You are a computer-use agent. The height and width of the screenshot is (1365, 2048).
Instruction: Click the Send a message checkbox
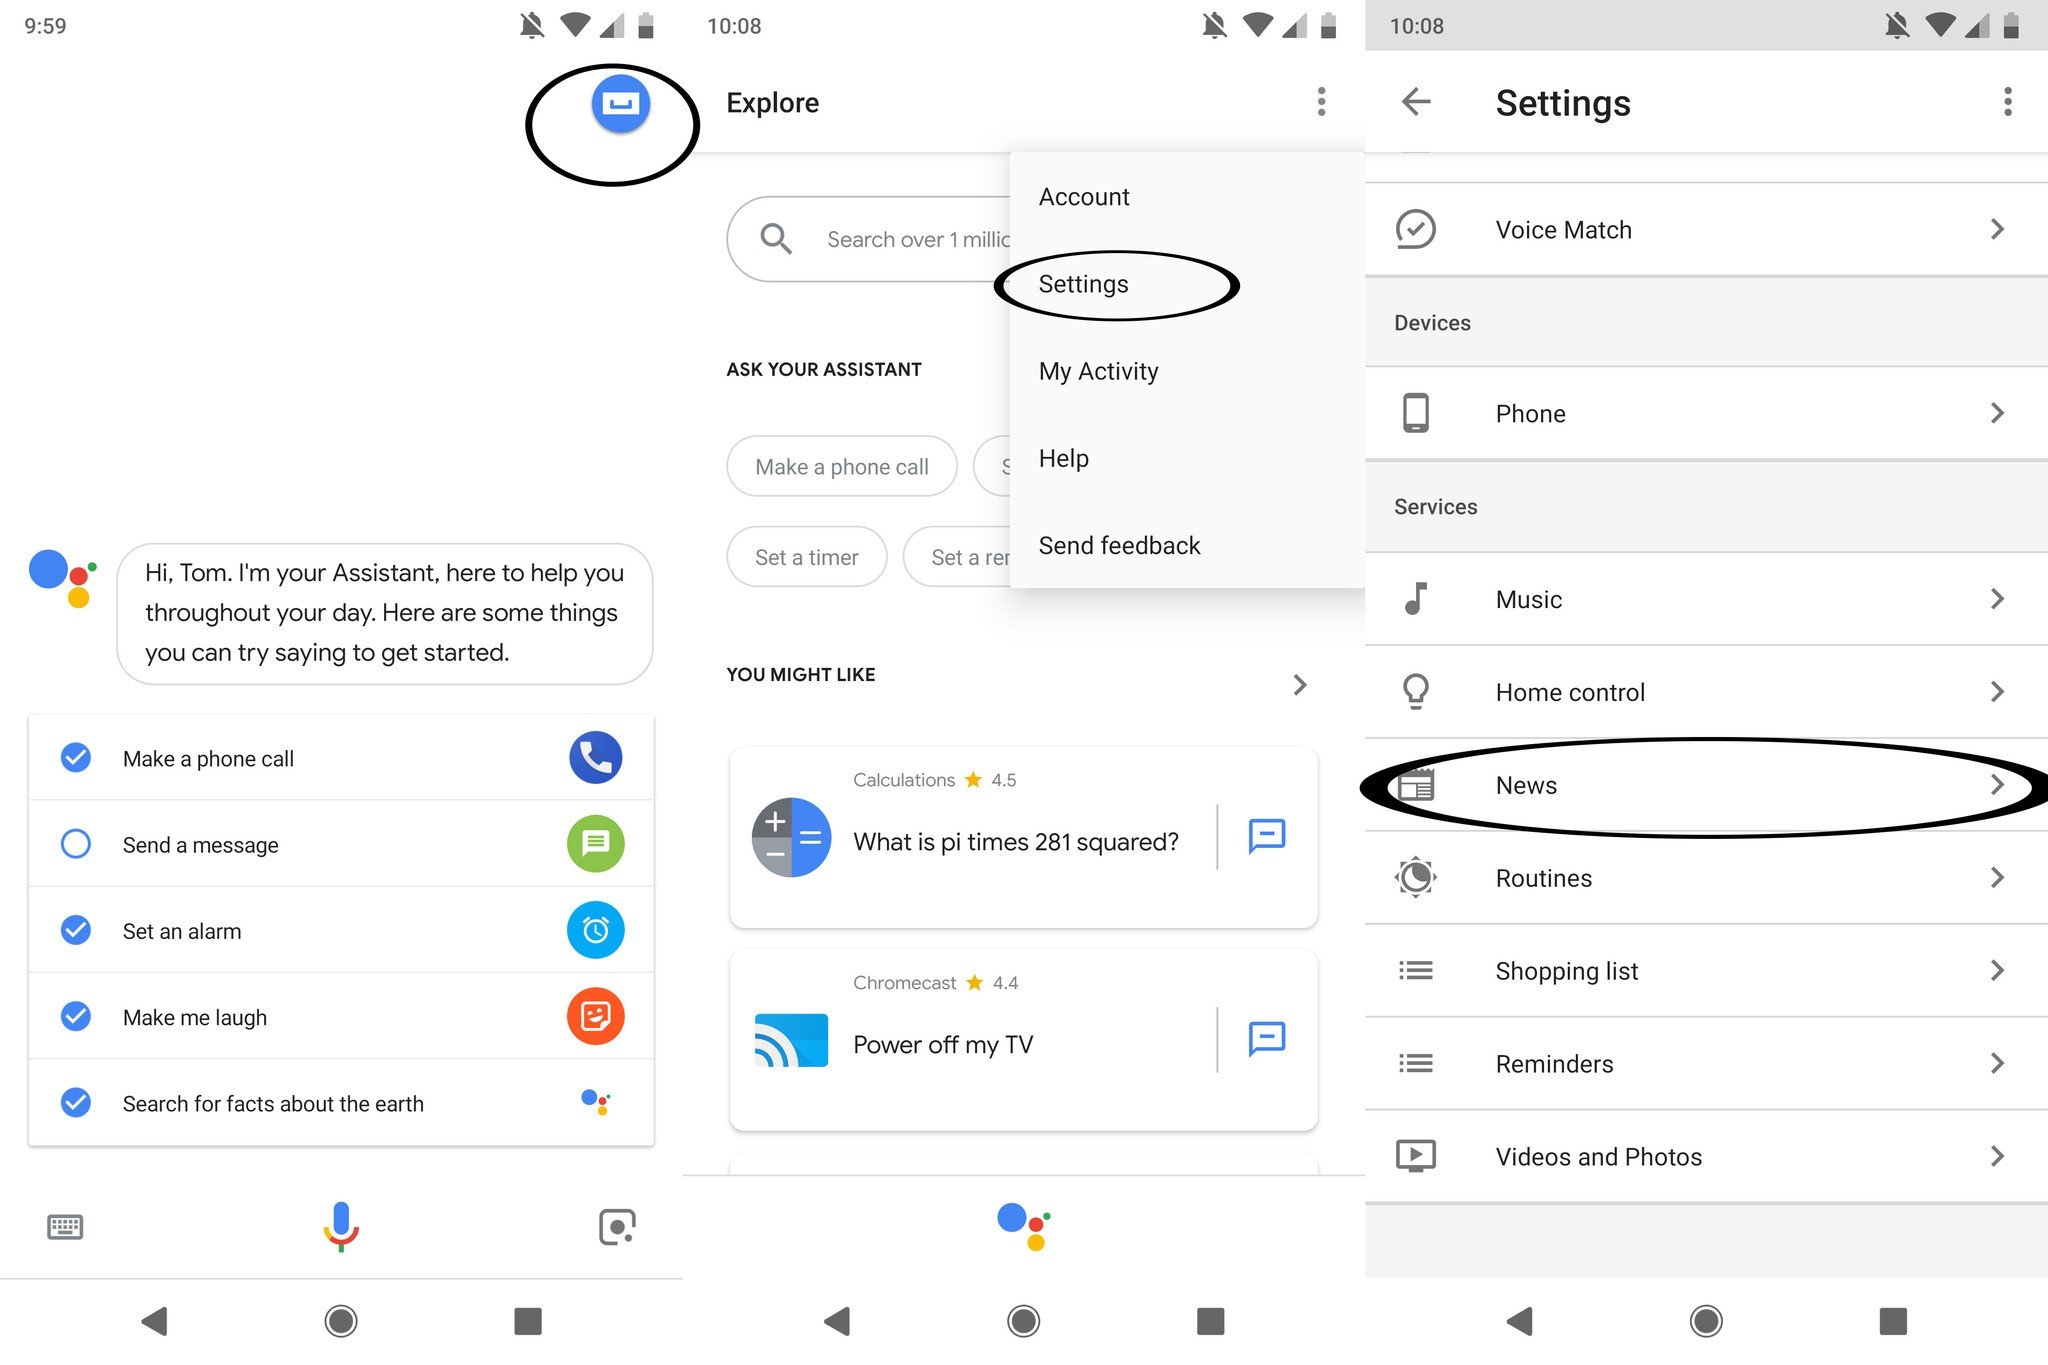[75, 842]
